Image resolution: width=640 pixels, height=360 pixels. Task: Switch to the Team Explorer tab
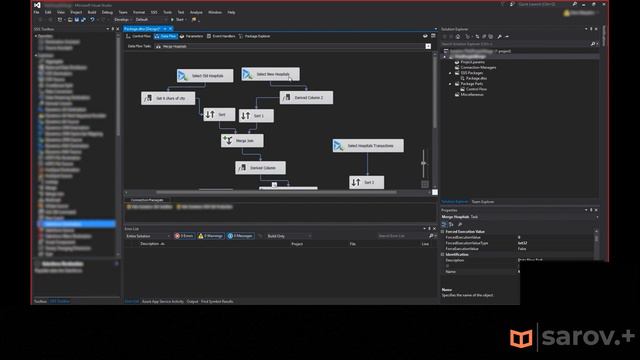(483, 202)
